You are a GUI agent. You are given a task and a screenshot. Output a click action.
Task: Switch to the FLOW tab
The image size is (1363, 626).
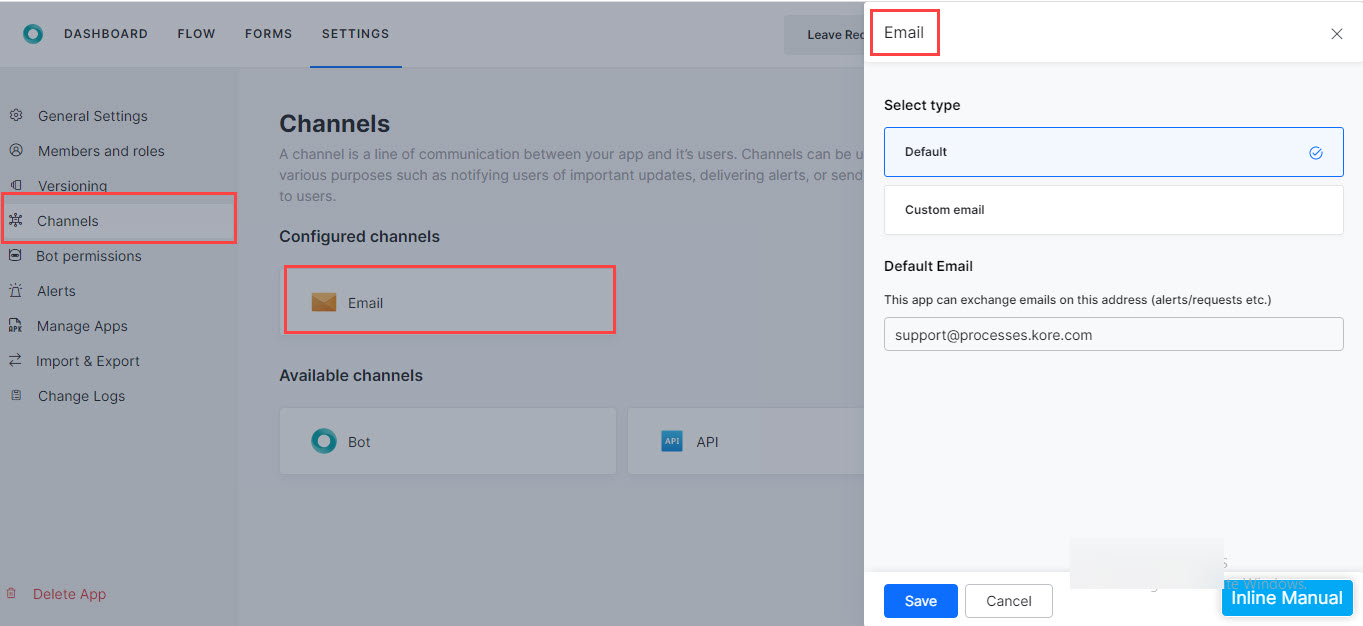(x=196, y=33)
